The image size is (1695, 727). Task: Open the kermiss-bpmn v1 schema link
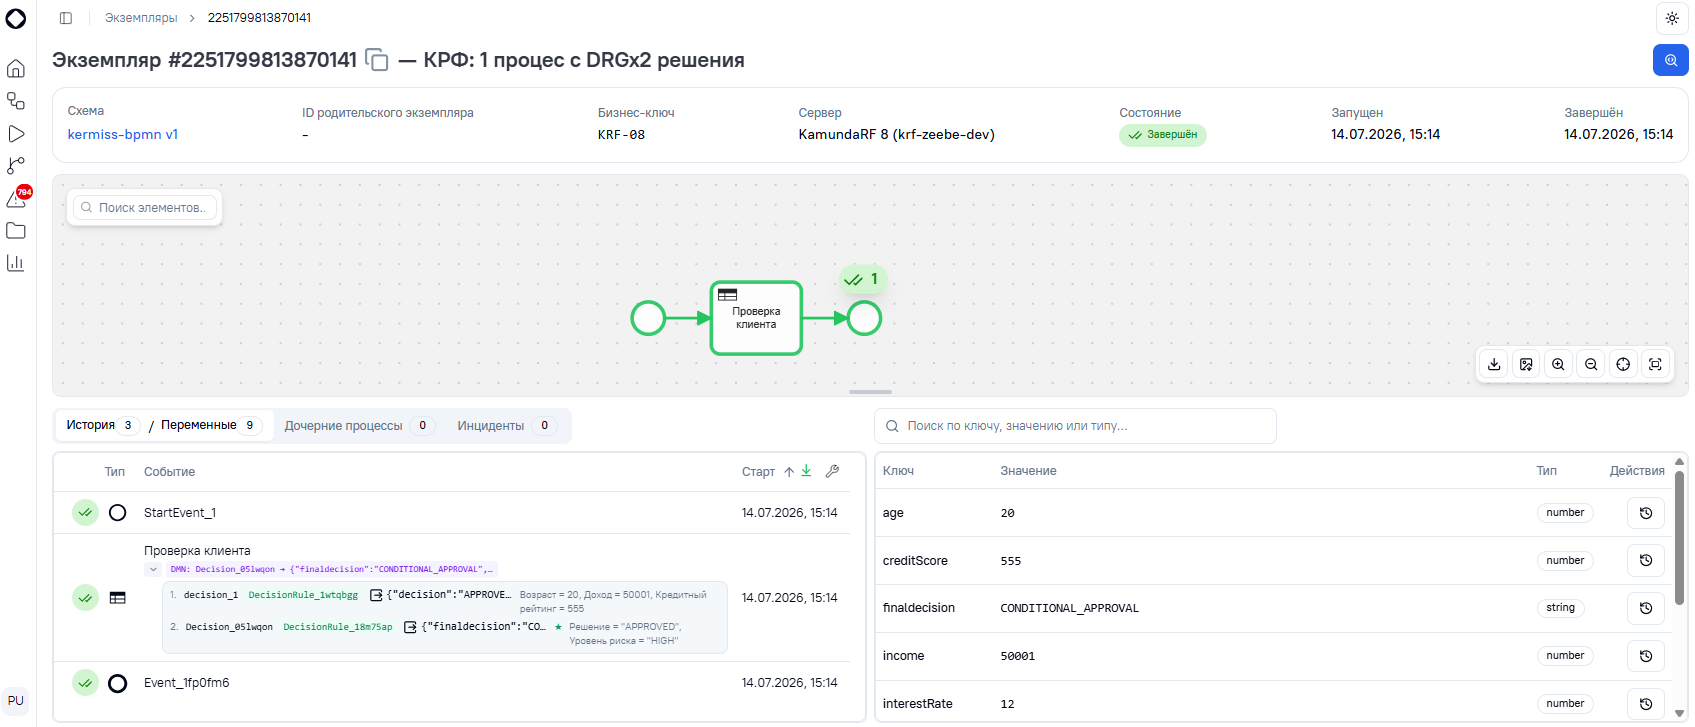click(x=123, y=134)
